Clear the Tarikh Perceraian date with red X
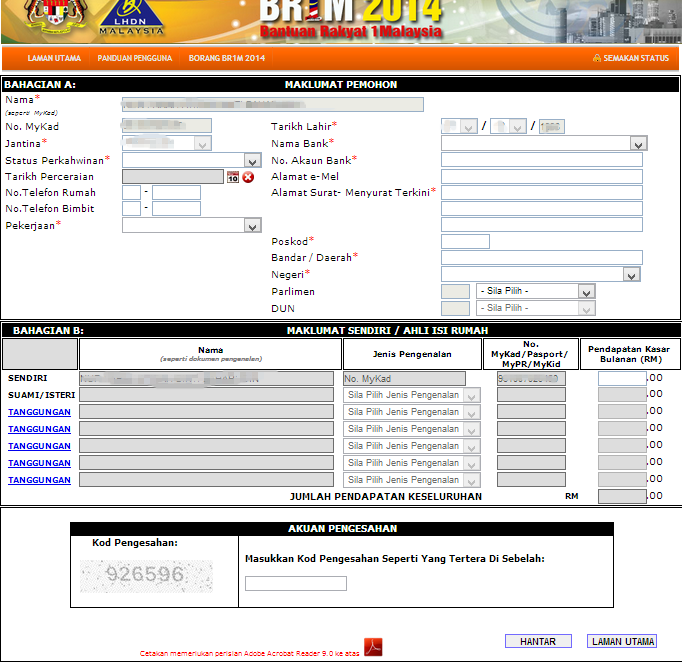 [x=248, y=177]
